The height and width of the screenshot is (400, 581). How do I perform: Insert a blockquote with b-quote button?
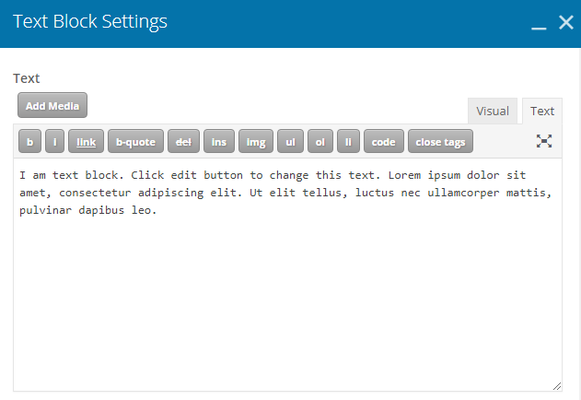pyautogui.click(x=136, y=141)
